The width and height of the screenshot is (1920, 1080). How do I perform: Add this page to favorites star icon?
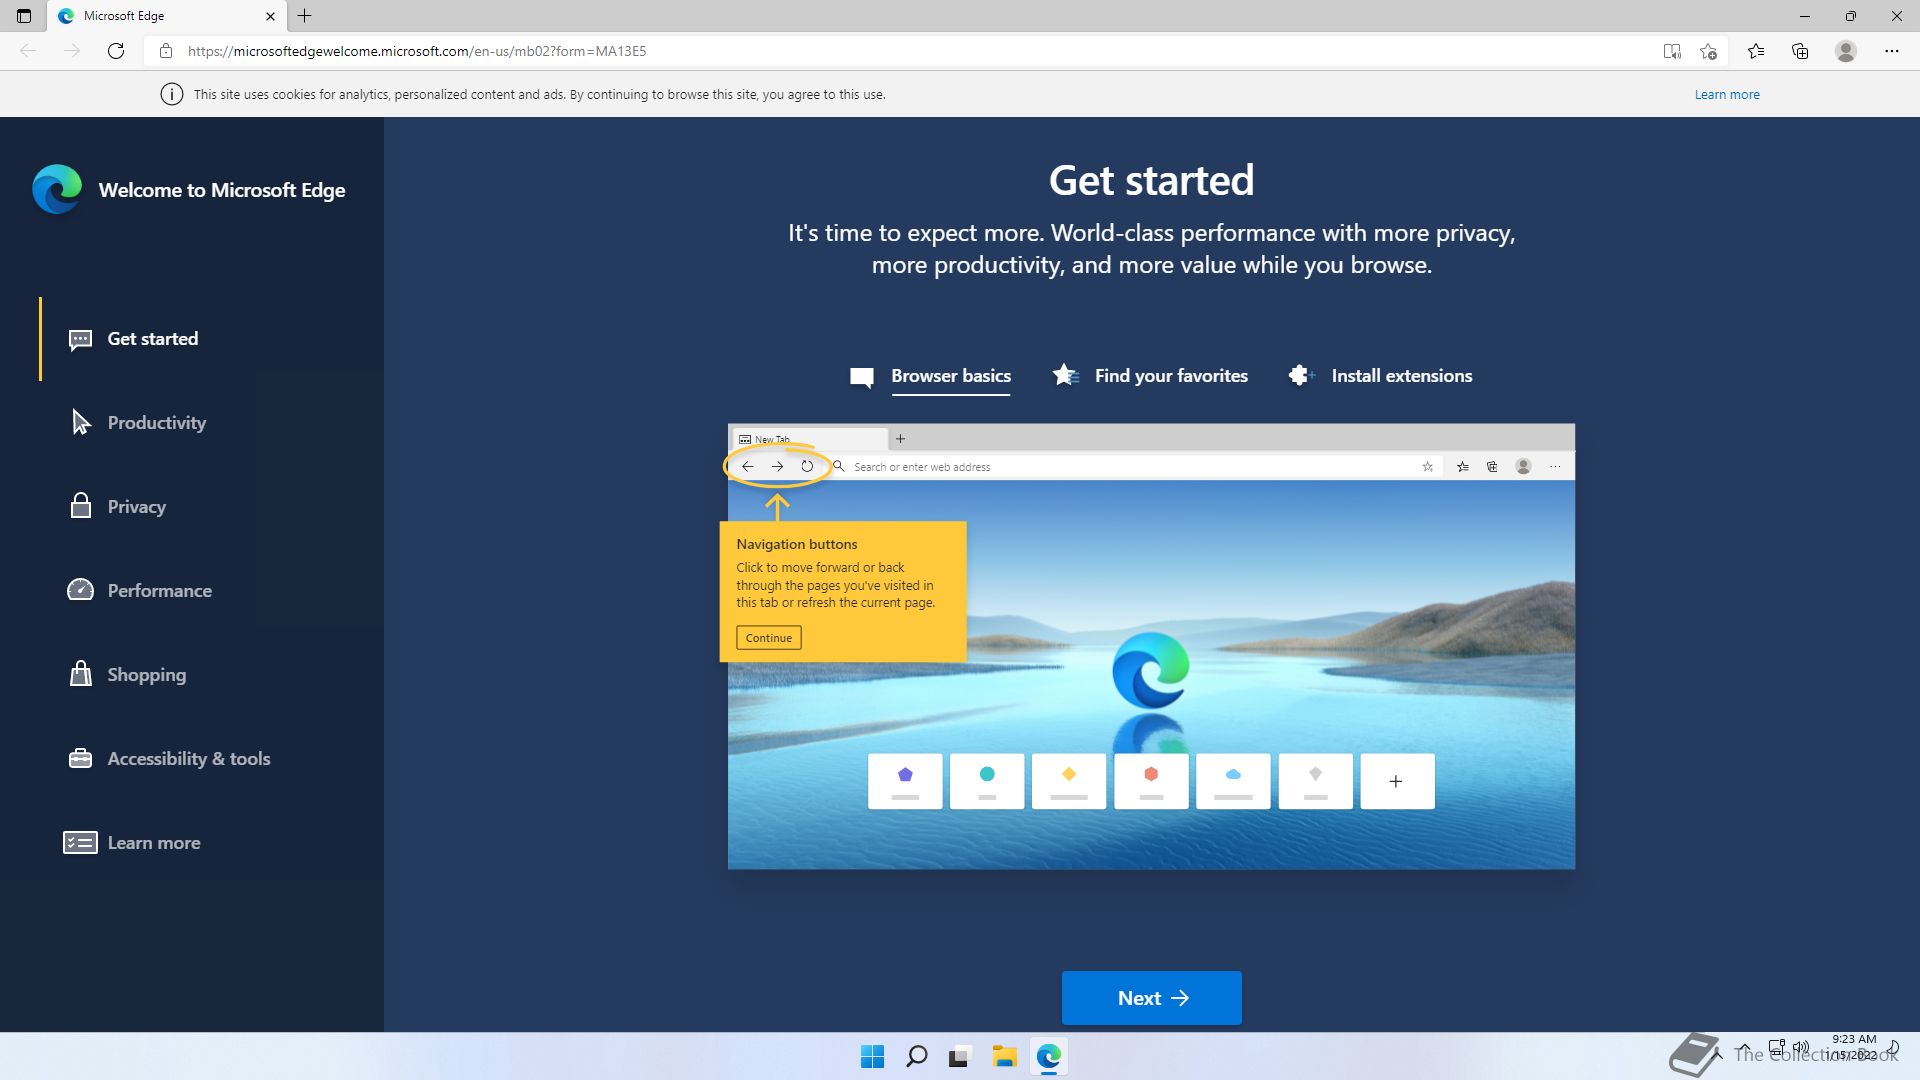1708,51
